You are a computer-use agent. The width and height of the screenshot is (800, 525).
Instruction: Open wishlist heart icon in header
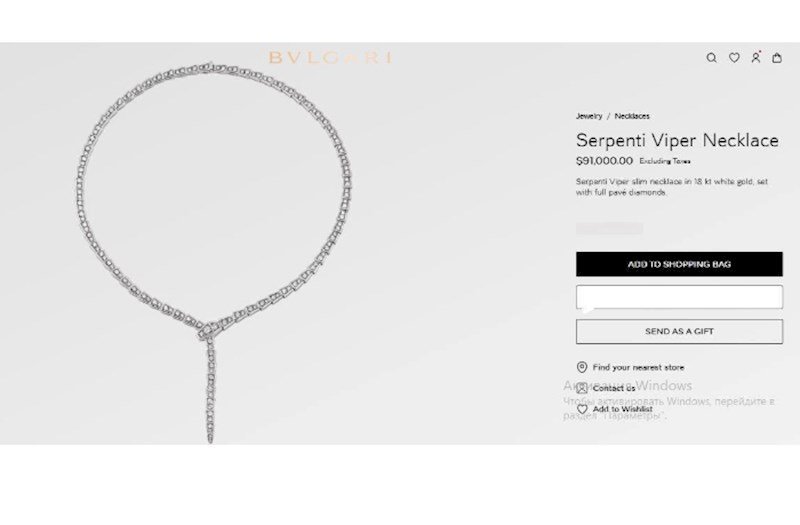click(734, 58)
